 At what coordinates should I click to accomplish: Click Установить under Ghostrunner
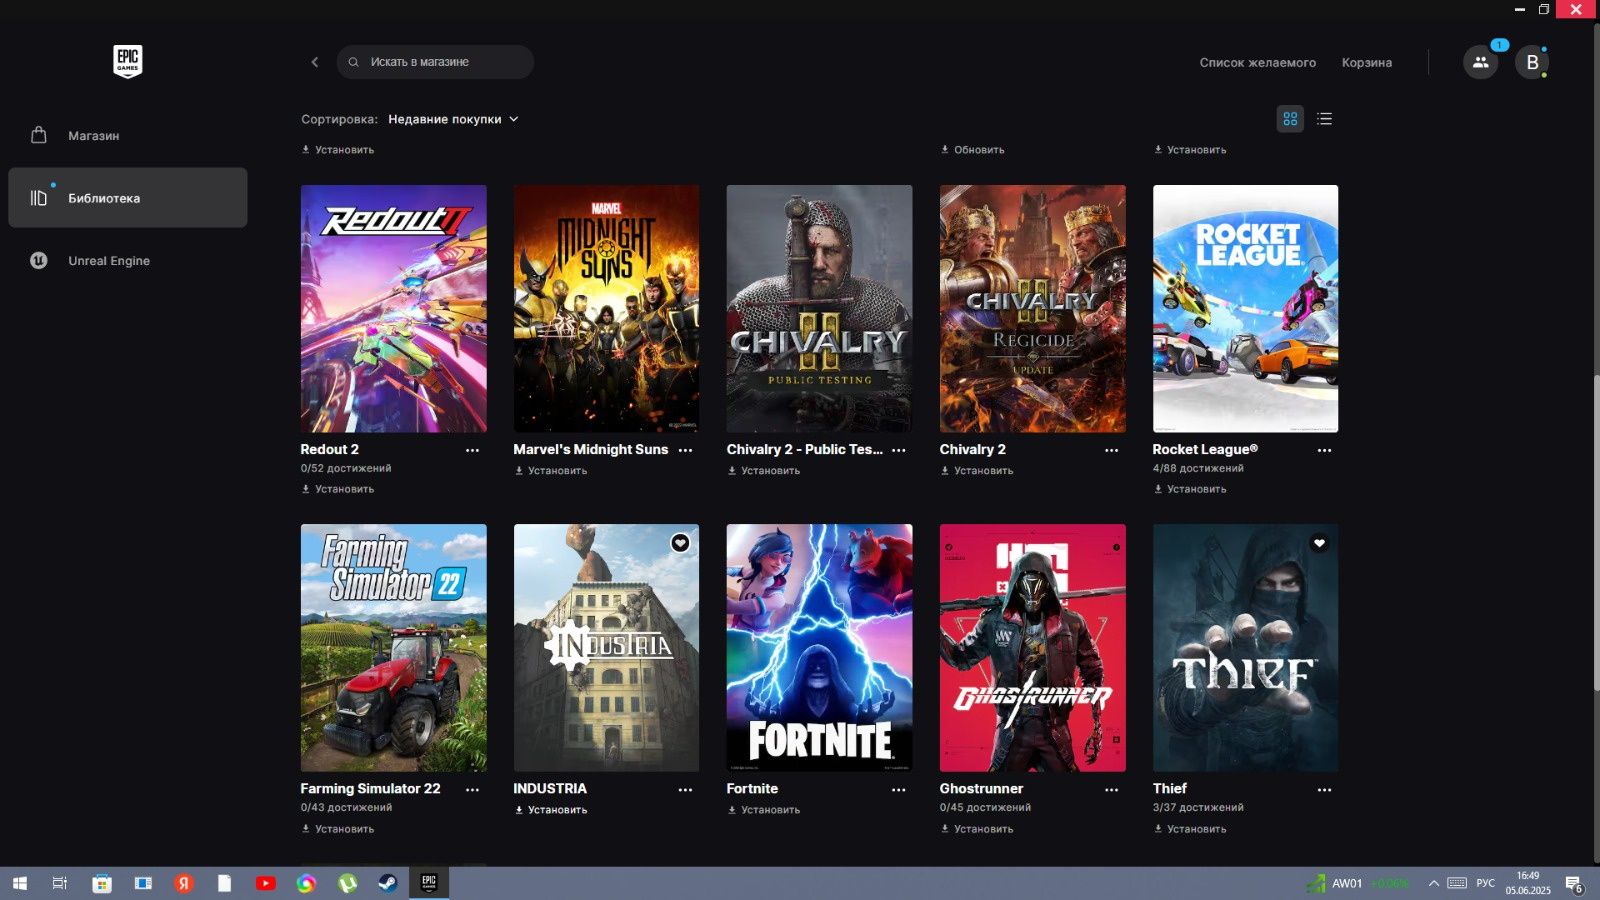tap(977, 829)
